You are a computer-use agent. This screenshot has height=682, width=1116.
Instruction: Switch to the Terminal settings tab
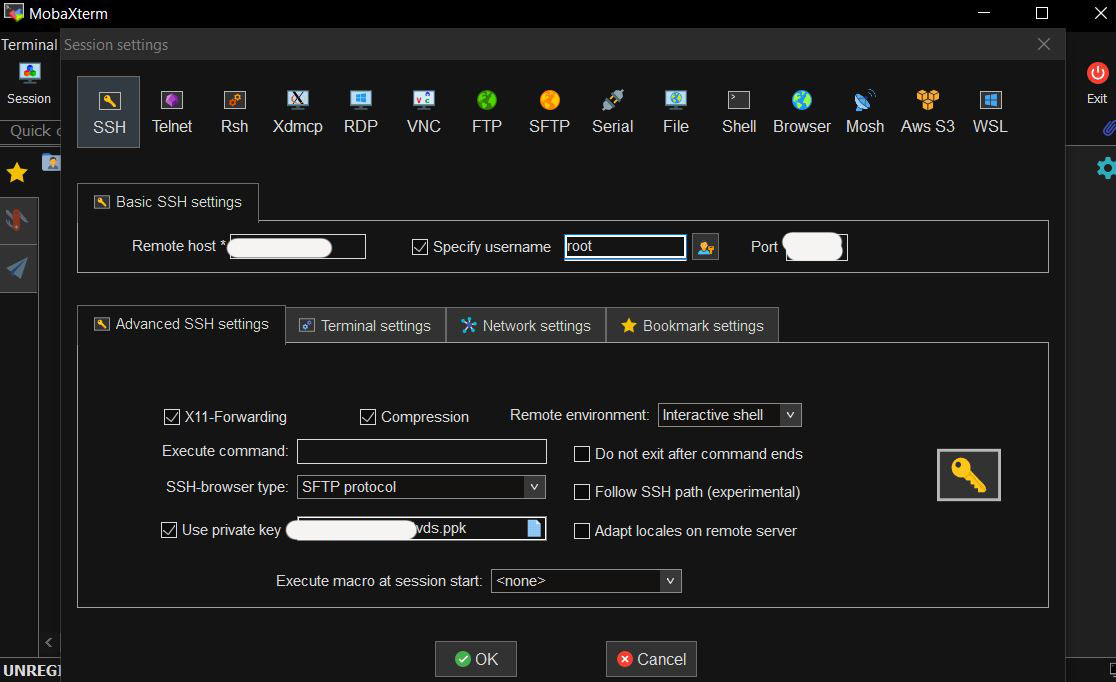coord(366,325)
